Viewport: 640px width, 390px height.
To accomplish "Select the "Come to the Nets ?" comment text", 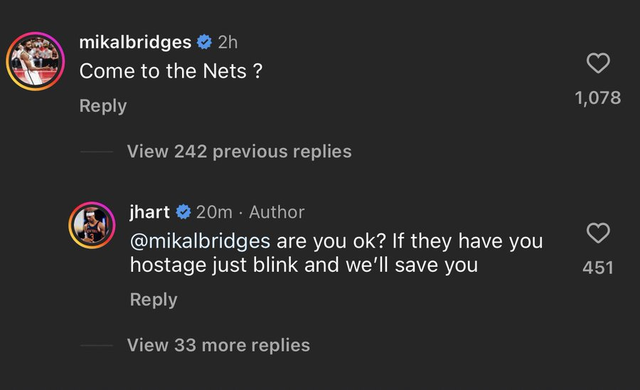I will 171,71.
